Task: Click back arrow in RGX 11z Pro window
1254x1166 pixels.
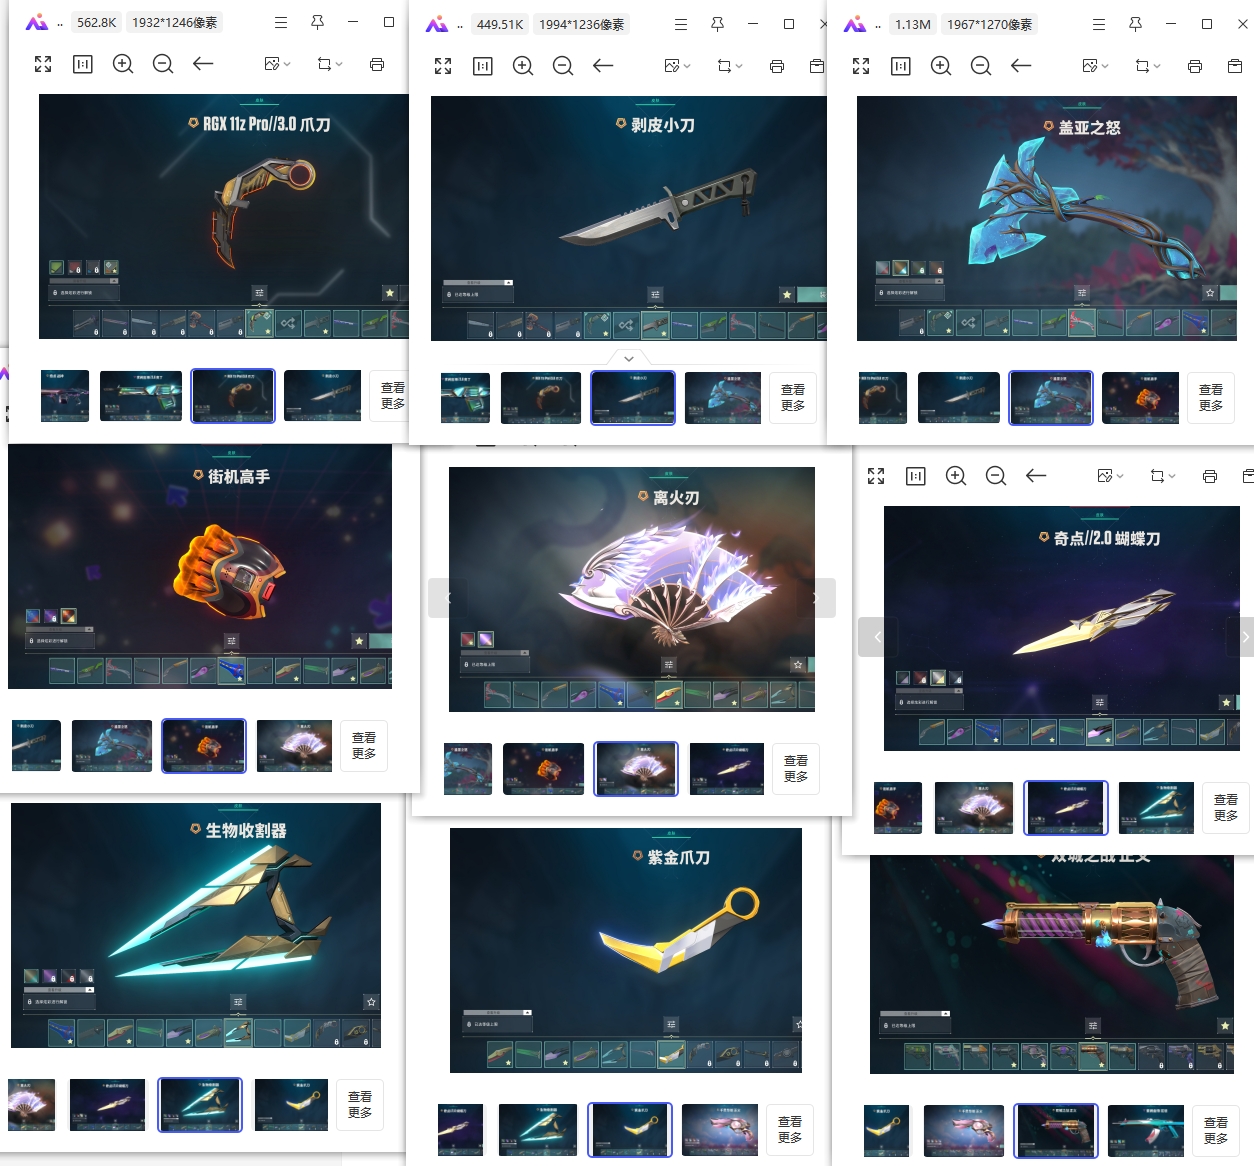Action: click(x=203, y=64)
